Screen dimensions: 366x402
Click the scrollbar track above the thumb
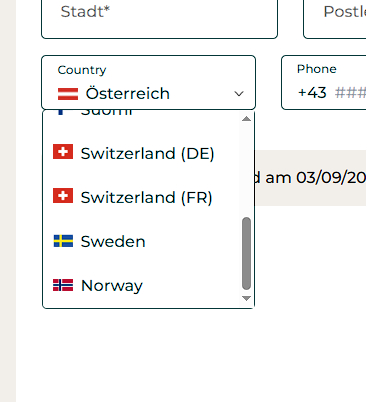coord(246,170)
